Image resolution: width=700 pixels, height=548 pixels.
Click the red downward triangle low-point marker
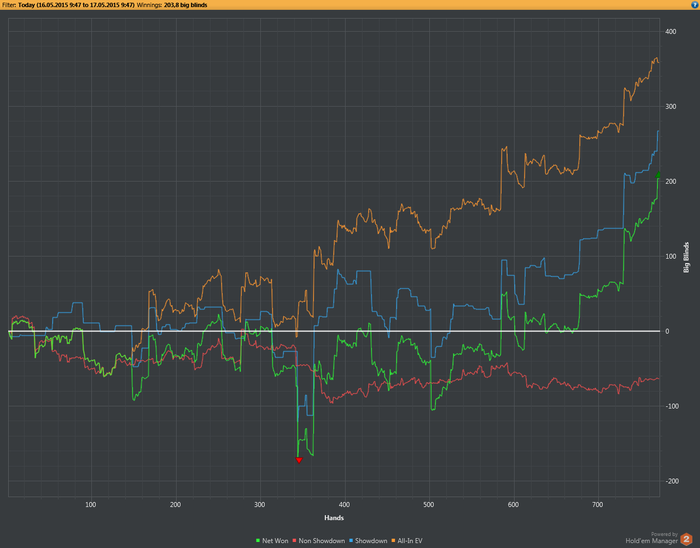299,460
